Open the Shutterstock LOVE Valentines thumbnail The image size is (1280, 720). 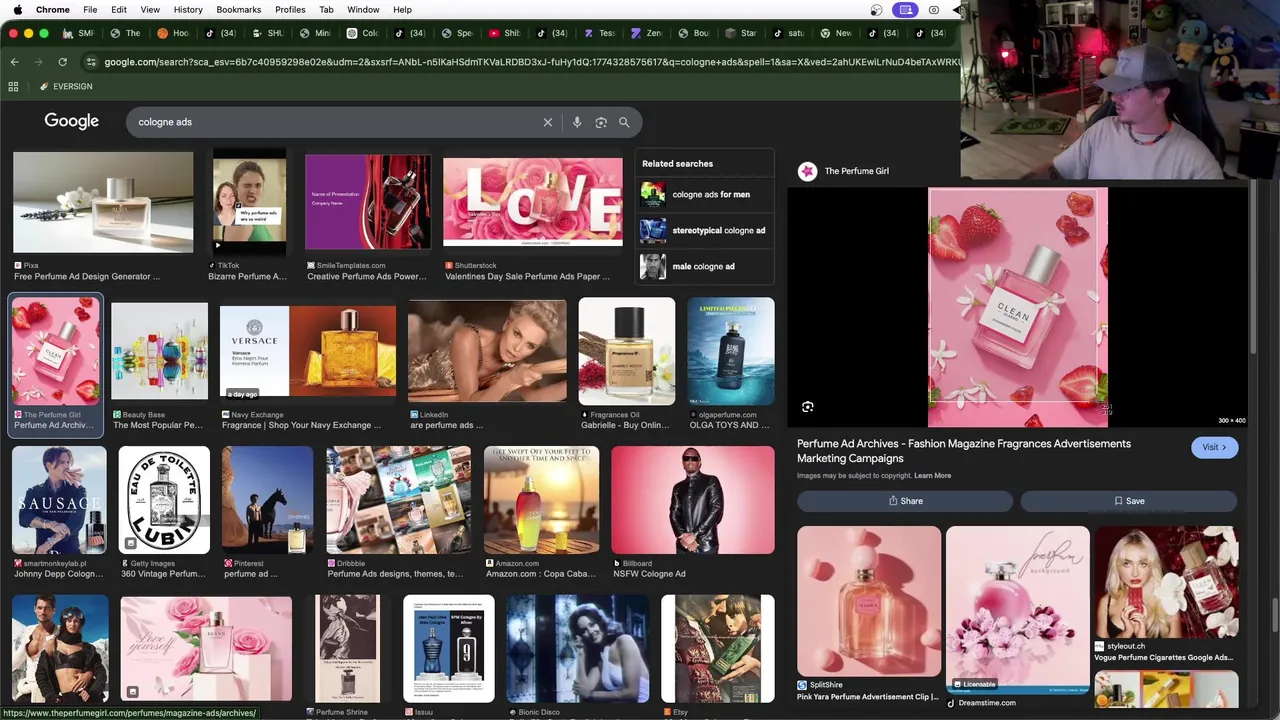[x=533, y=202]
